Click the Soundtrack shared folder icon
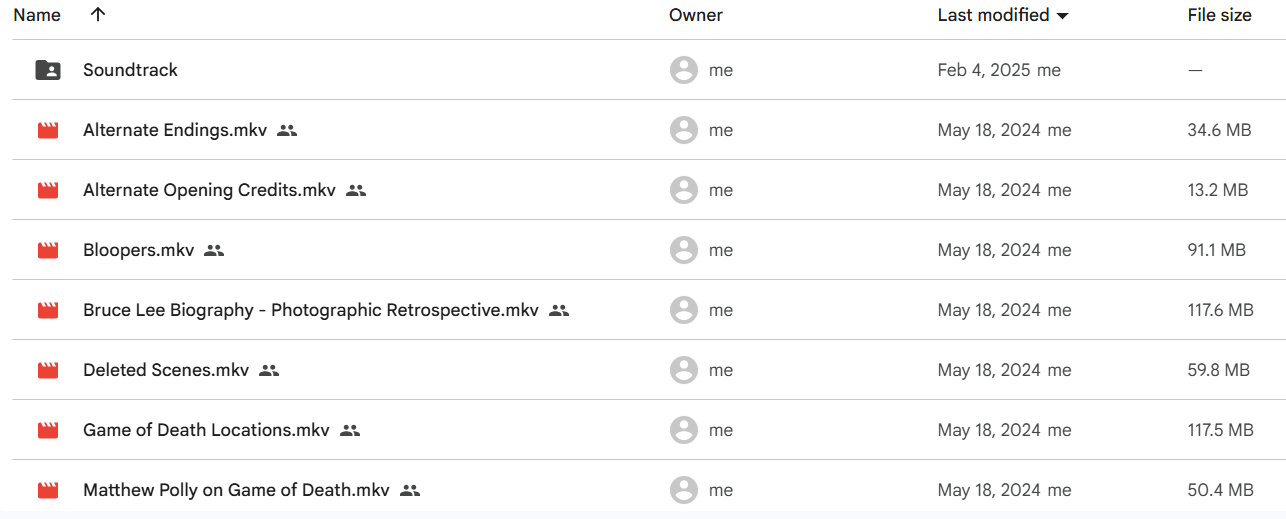 [48, 70]
